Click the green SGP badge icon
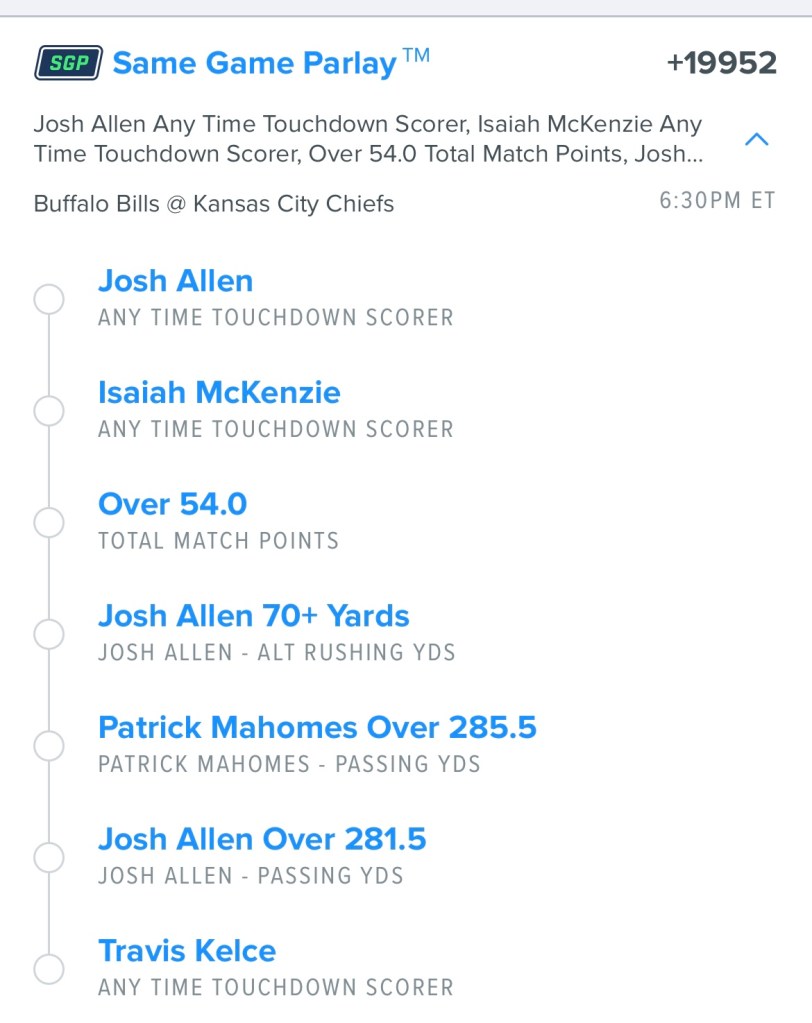 [68, 63]
